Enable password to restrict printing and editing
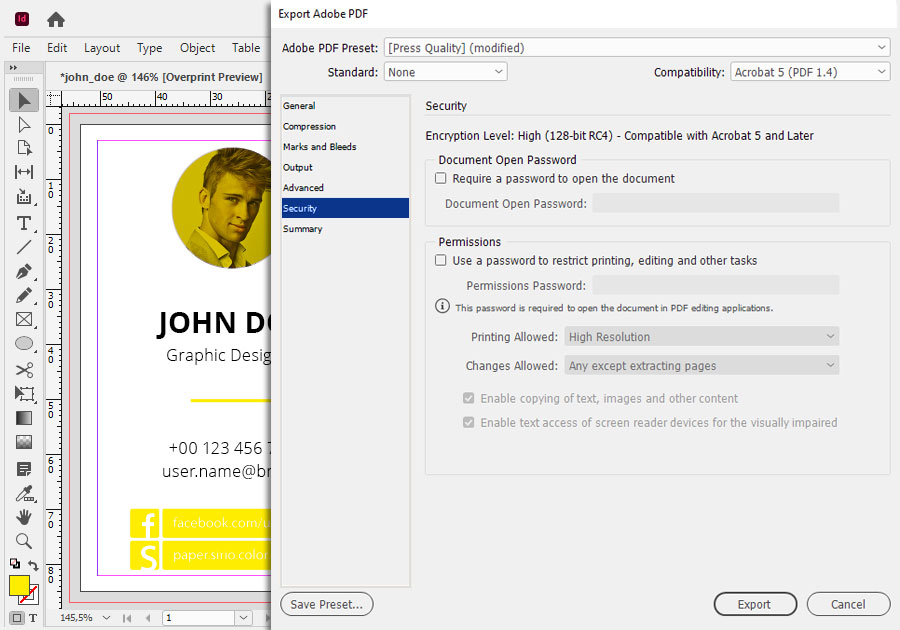 [440, 260]
